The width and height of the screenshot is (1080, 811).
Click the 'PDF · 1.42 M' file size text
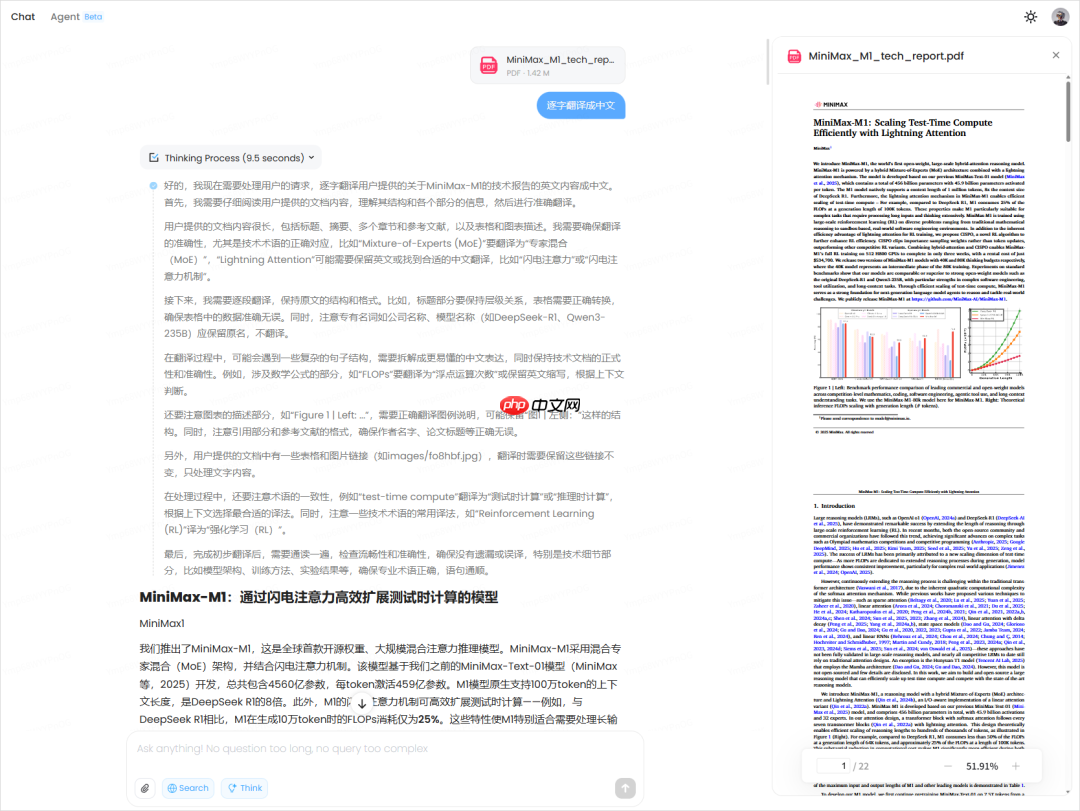point(528,73)
